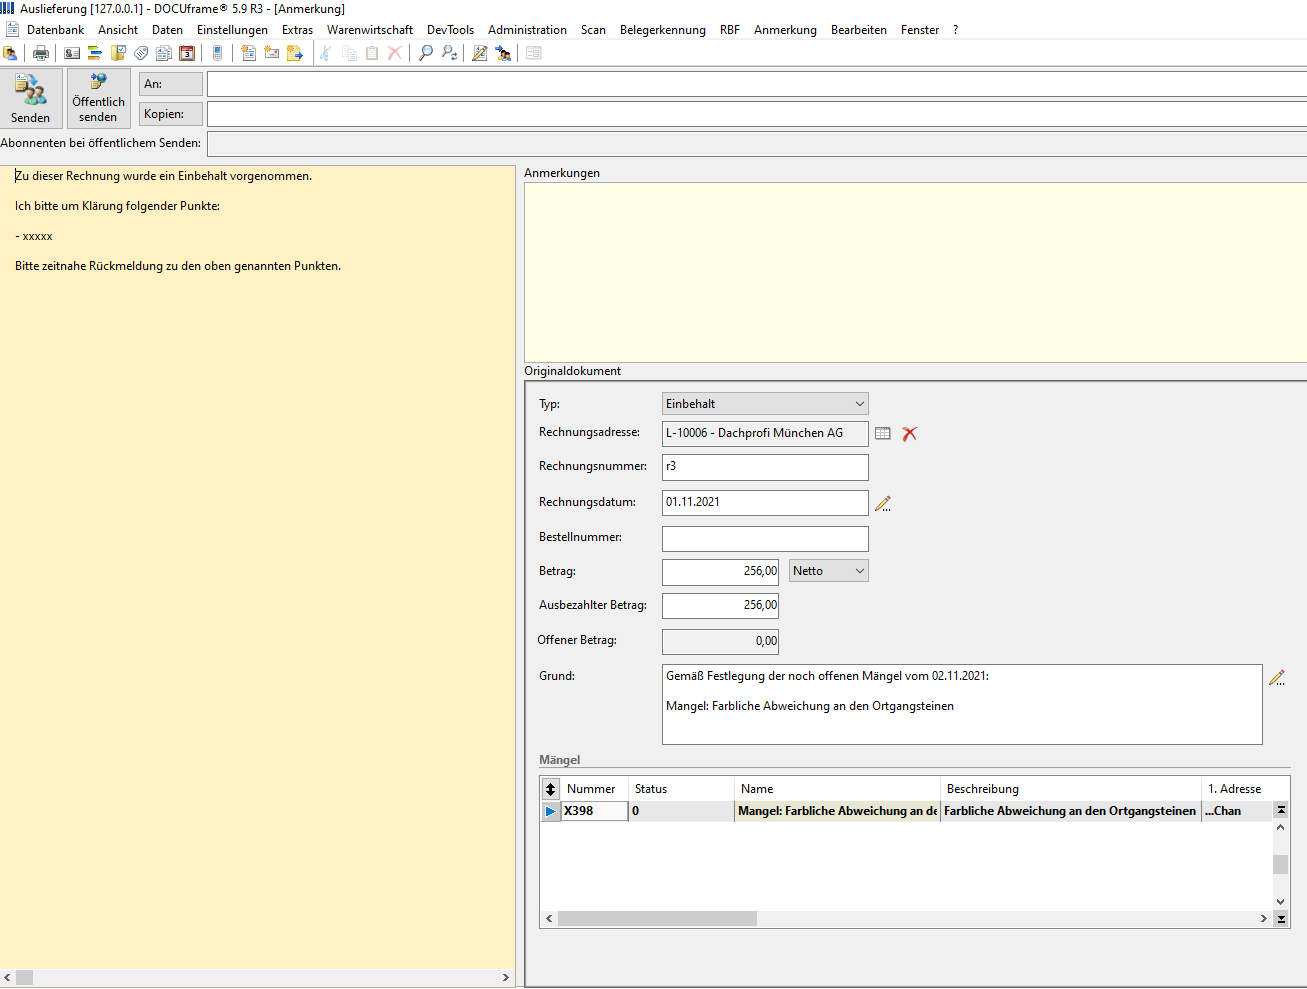Open the Datenbank menu

55,30
